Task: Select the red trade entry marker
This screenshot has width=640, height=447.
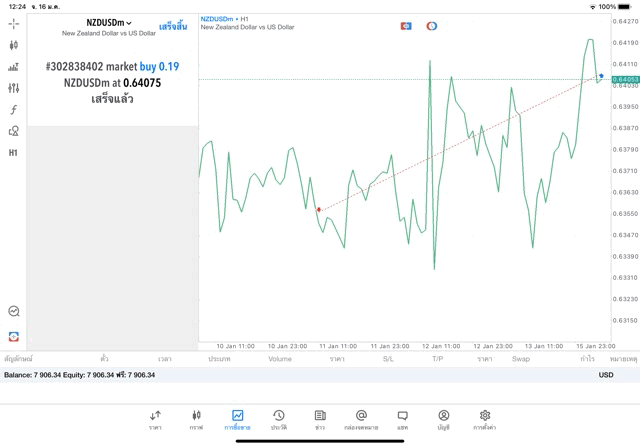Action: coord(319,209)
